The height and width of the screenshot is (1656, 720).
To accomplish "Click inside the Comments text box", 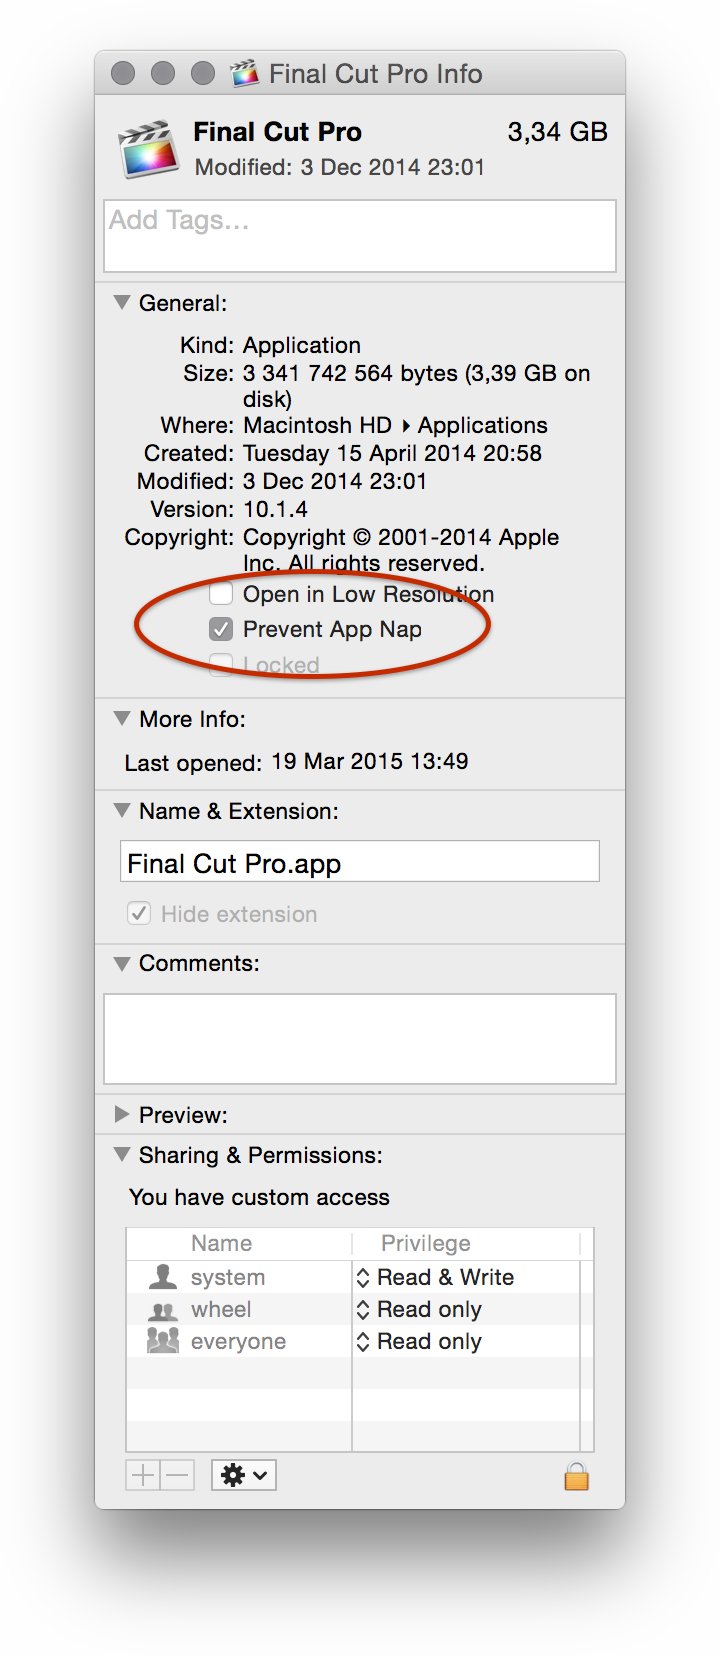I will coord(360,1039).
